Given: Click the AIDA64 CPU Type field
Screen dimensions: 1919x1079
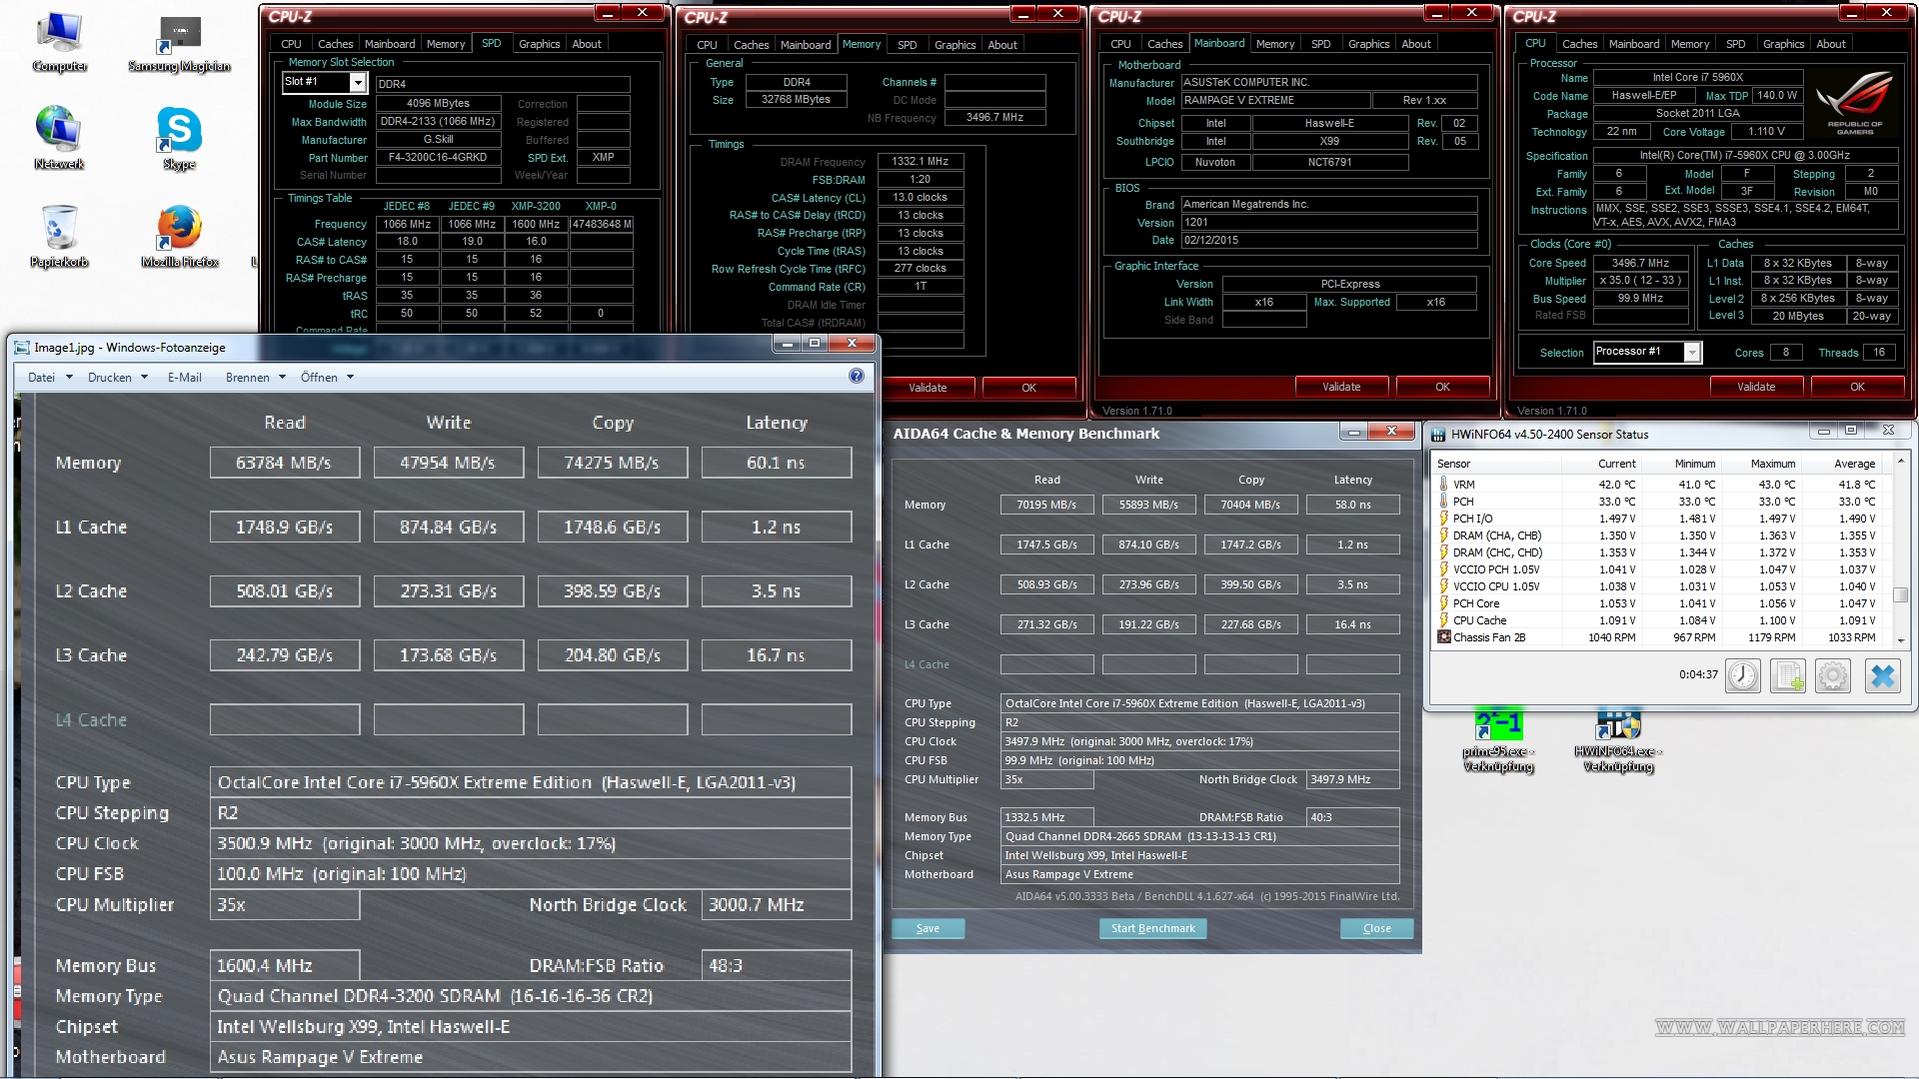Looking at the screenshot, I should [x=1200, y=703].
